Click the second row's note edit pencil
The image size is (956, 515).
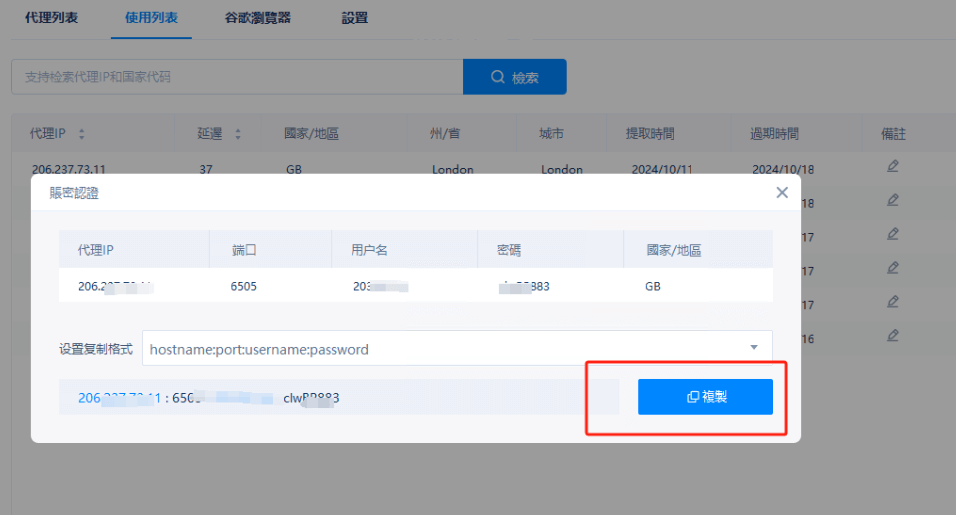(892, 200)
